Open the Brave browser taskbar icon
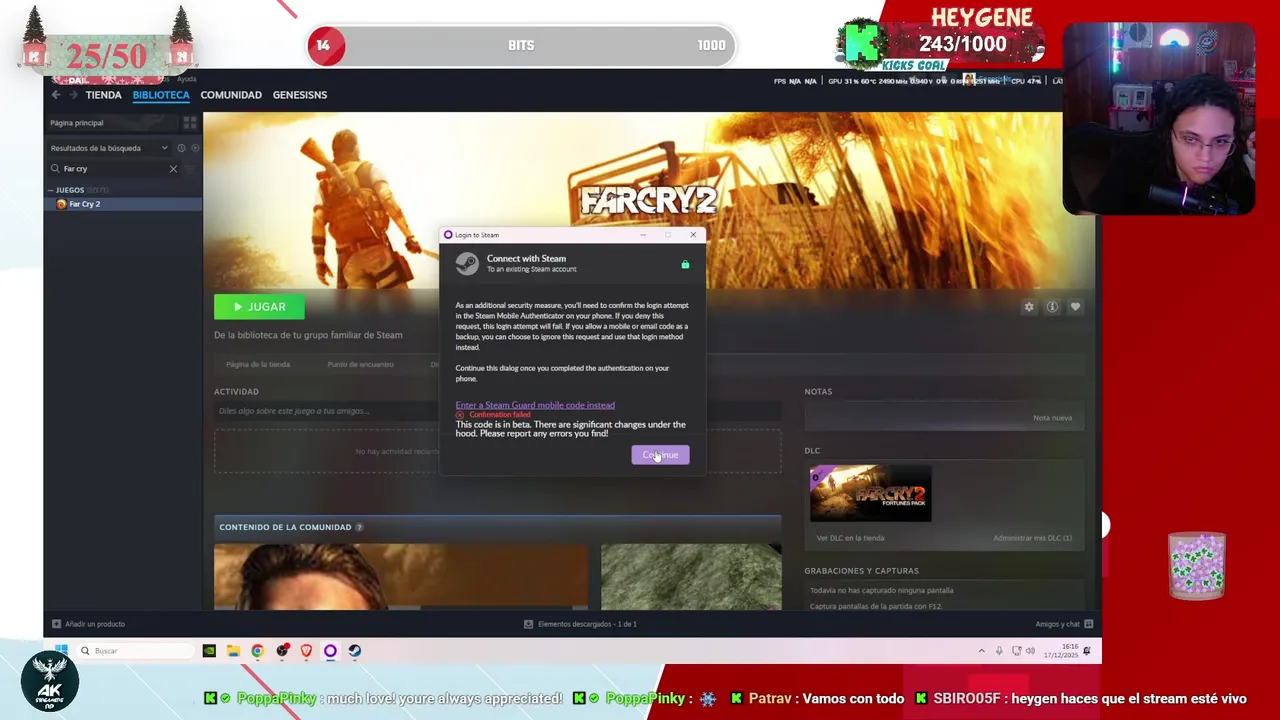1280x720 pixels. (x=306, y=651)
